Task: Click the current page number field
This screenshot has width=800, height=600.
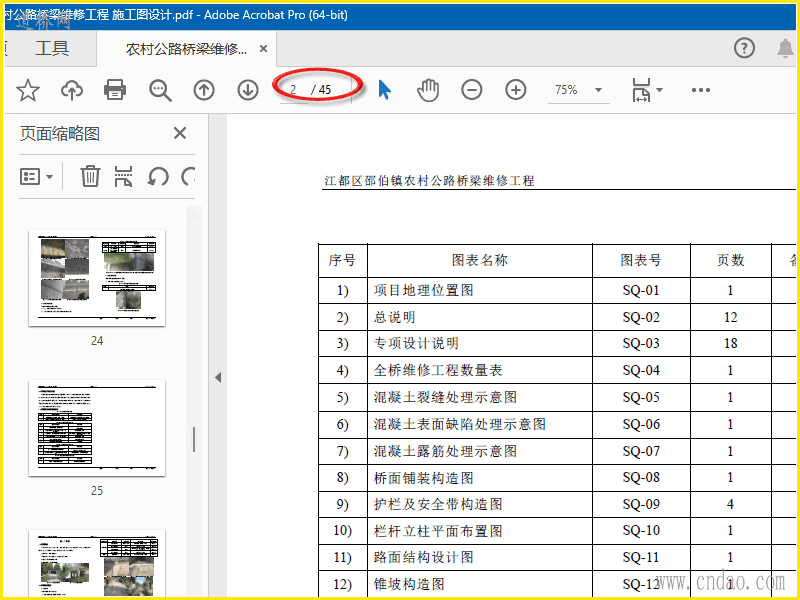Action: [294, 90]
